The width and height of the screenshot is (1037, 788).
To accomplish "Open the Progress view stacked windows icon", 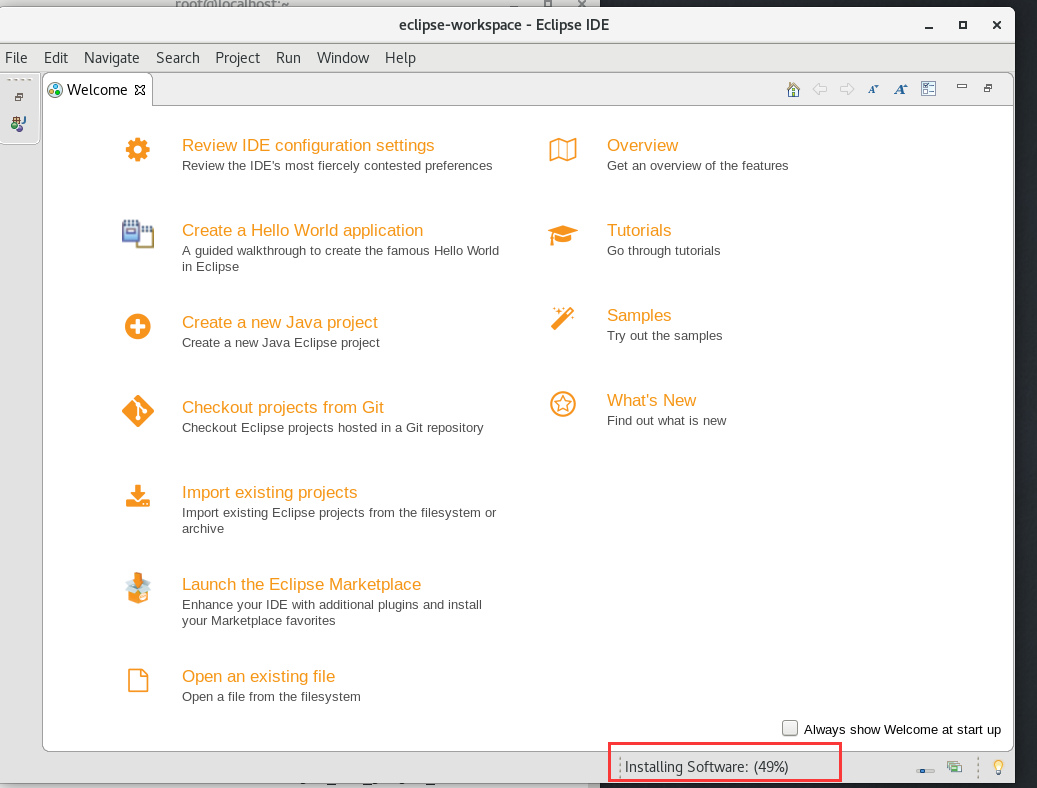I will [954, 767].
